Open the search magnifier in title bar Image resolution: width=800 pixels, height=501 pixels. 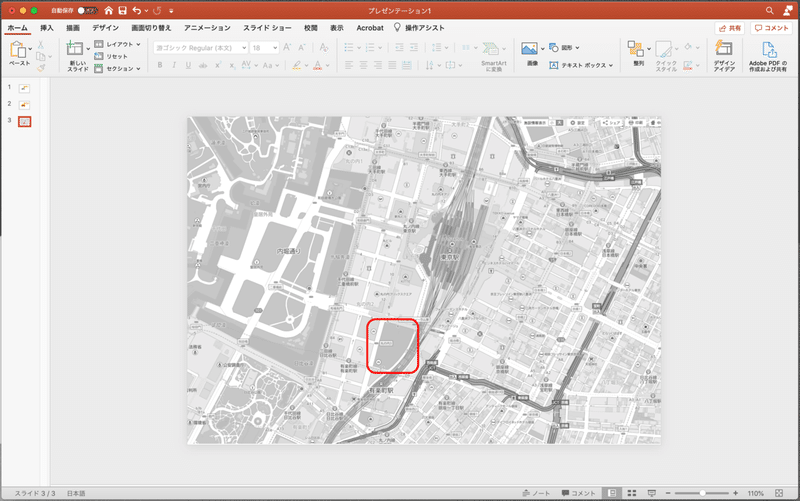(x=769, y=10)
